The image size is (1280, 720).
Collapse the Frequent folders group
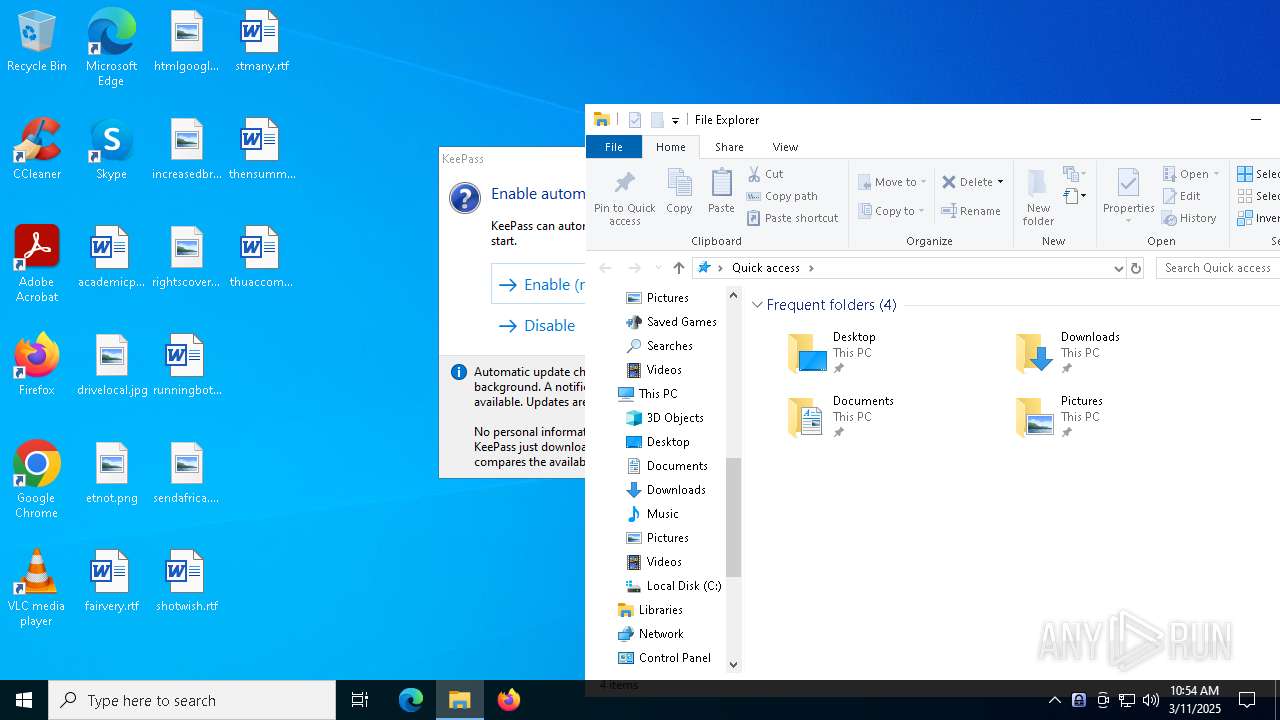[x=757, y=305]
